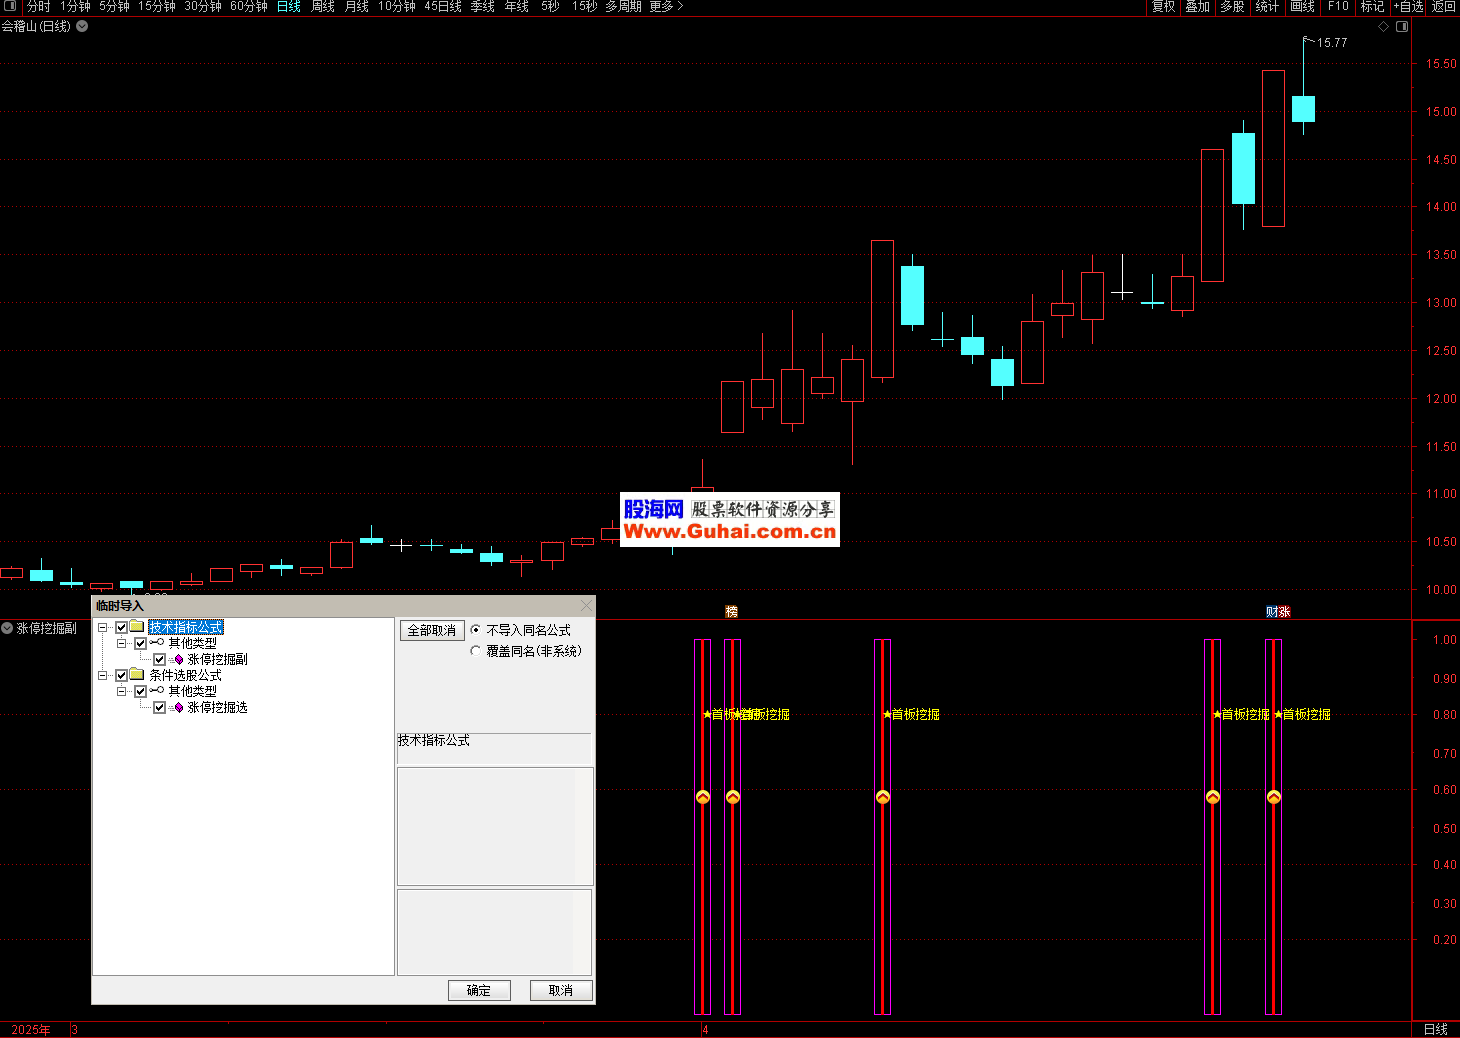This screenshot has width=1460, height=1038.
Task: Confirm import with 确定 button
Action: (x=479, y=990)
